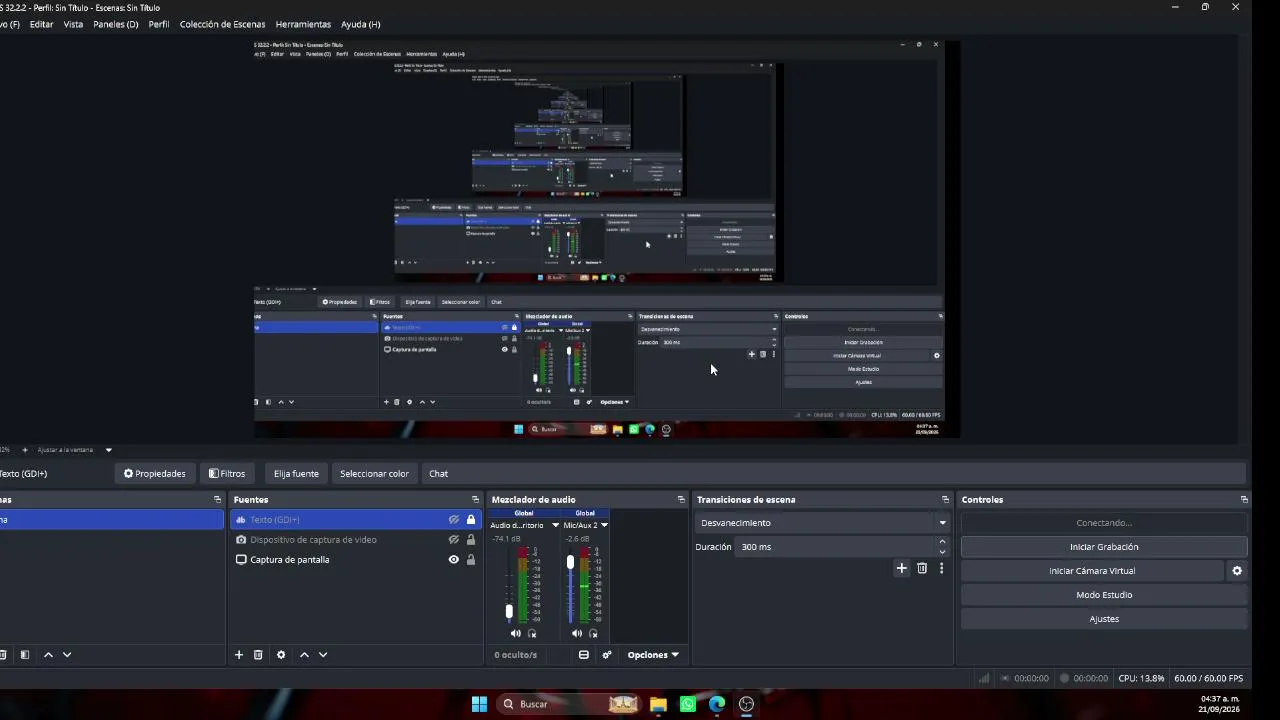This screenshot has height=720, width=1280.
Task: Remove scene transition with trash icon
Action: point(922,568)
